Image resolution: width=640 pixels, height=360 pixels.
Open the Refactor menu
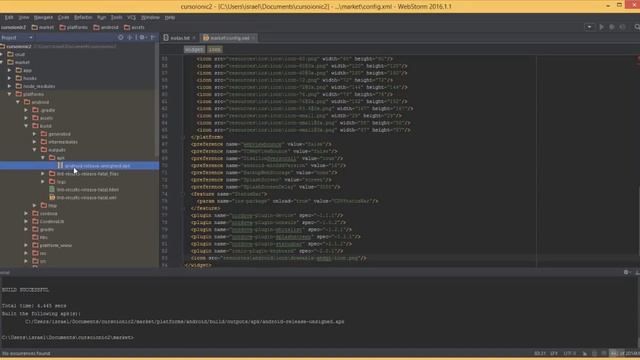tap(83, 18)
